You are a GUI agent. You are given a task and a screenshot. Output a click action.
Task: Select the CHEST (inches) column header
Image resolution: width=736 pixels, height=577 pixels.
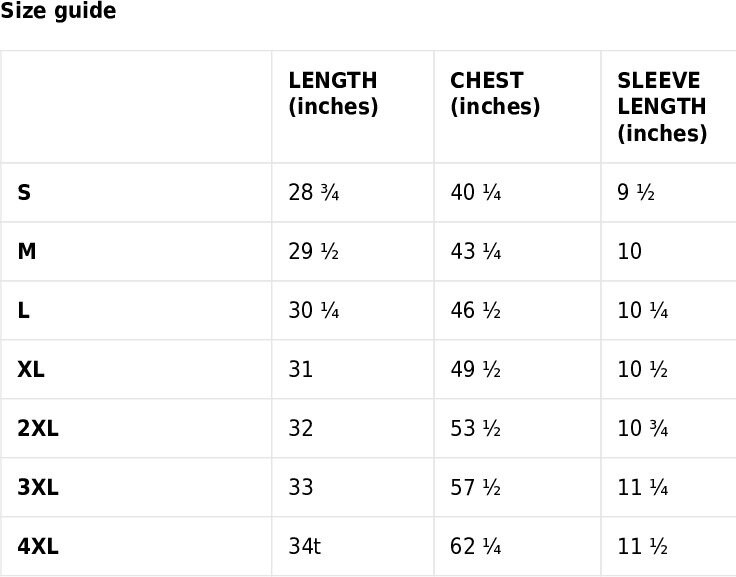[495, 93]
